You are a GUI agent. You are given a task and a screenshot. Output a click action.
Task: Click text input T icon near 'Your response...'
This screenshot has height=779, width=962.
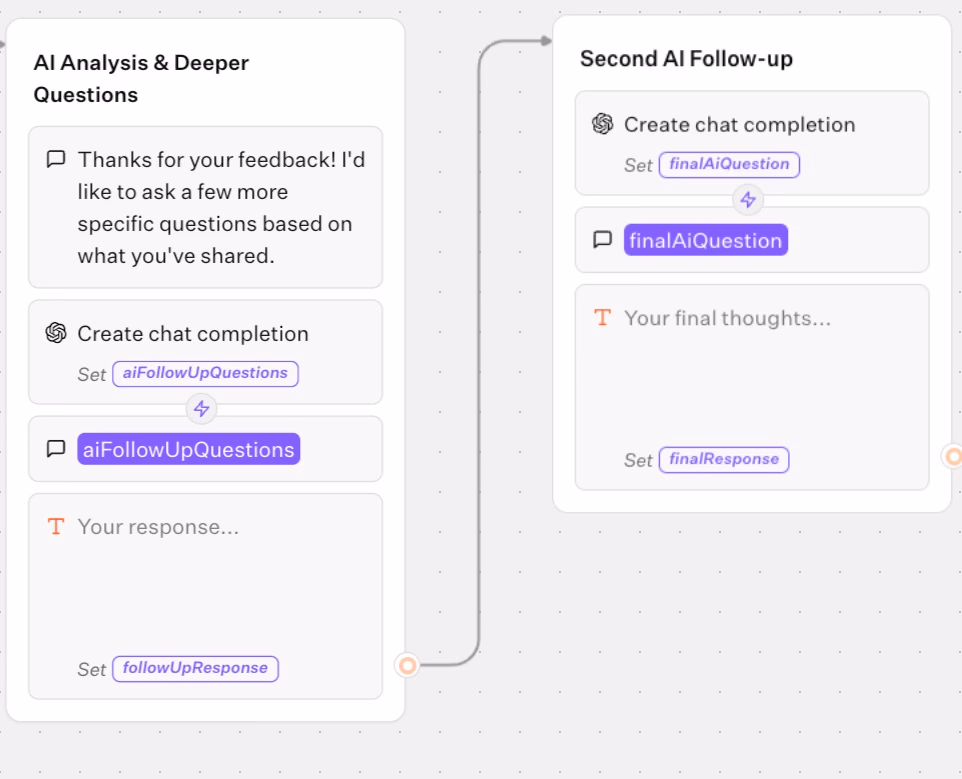[56, 526]
